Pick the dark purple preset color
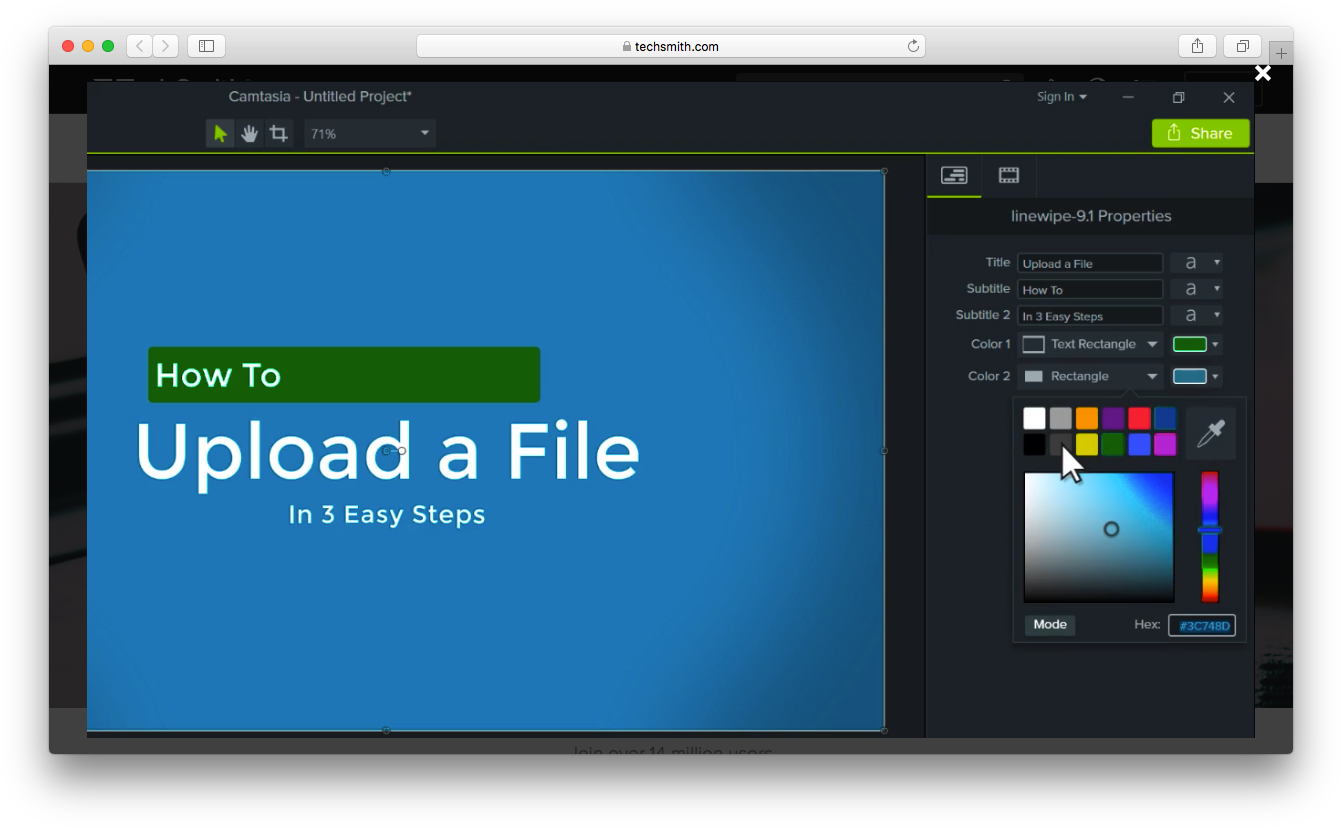Image resolution: width=1341 pixels, height=828 pixels. [1113, 418]
